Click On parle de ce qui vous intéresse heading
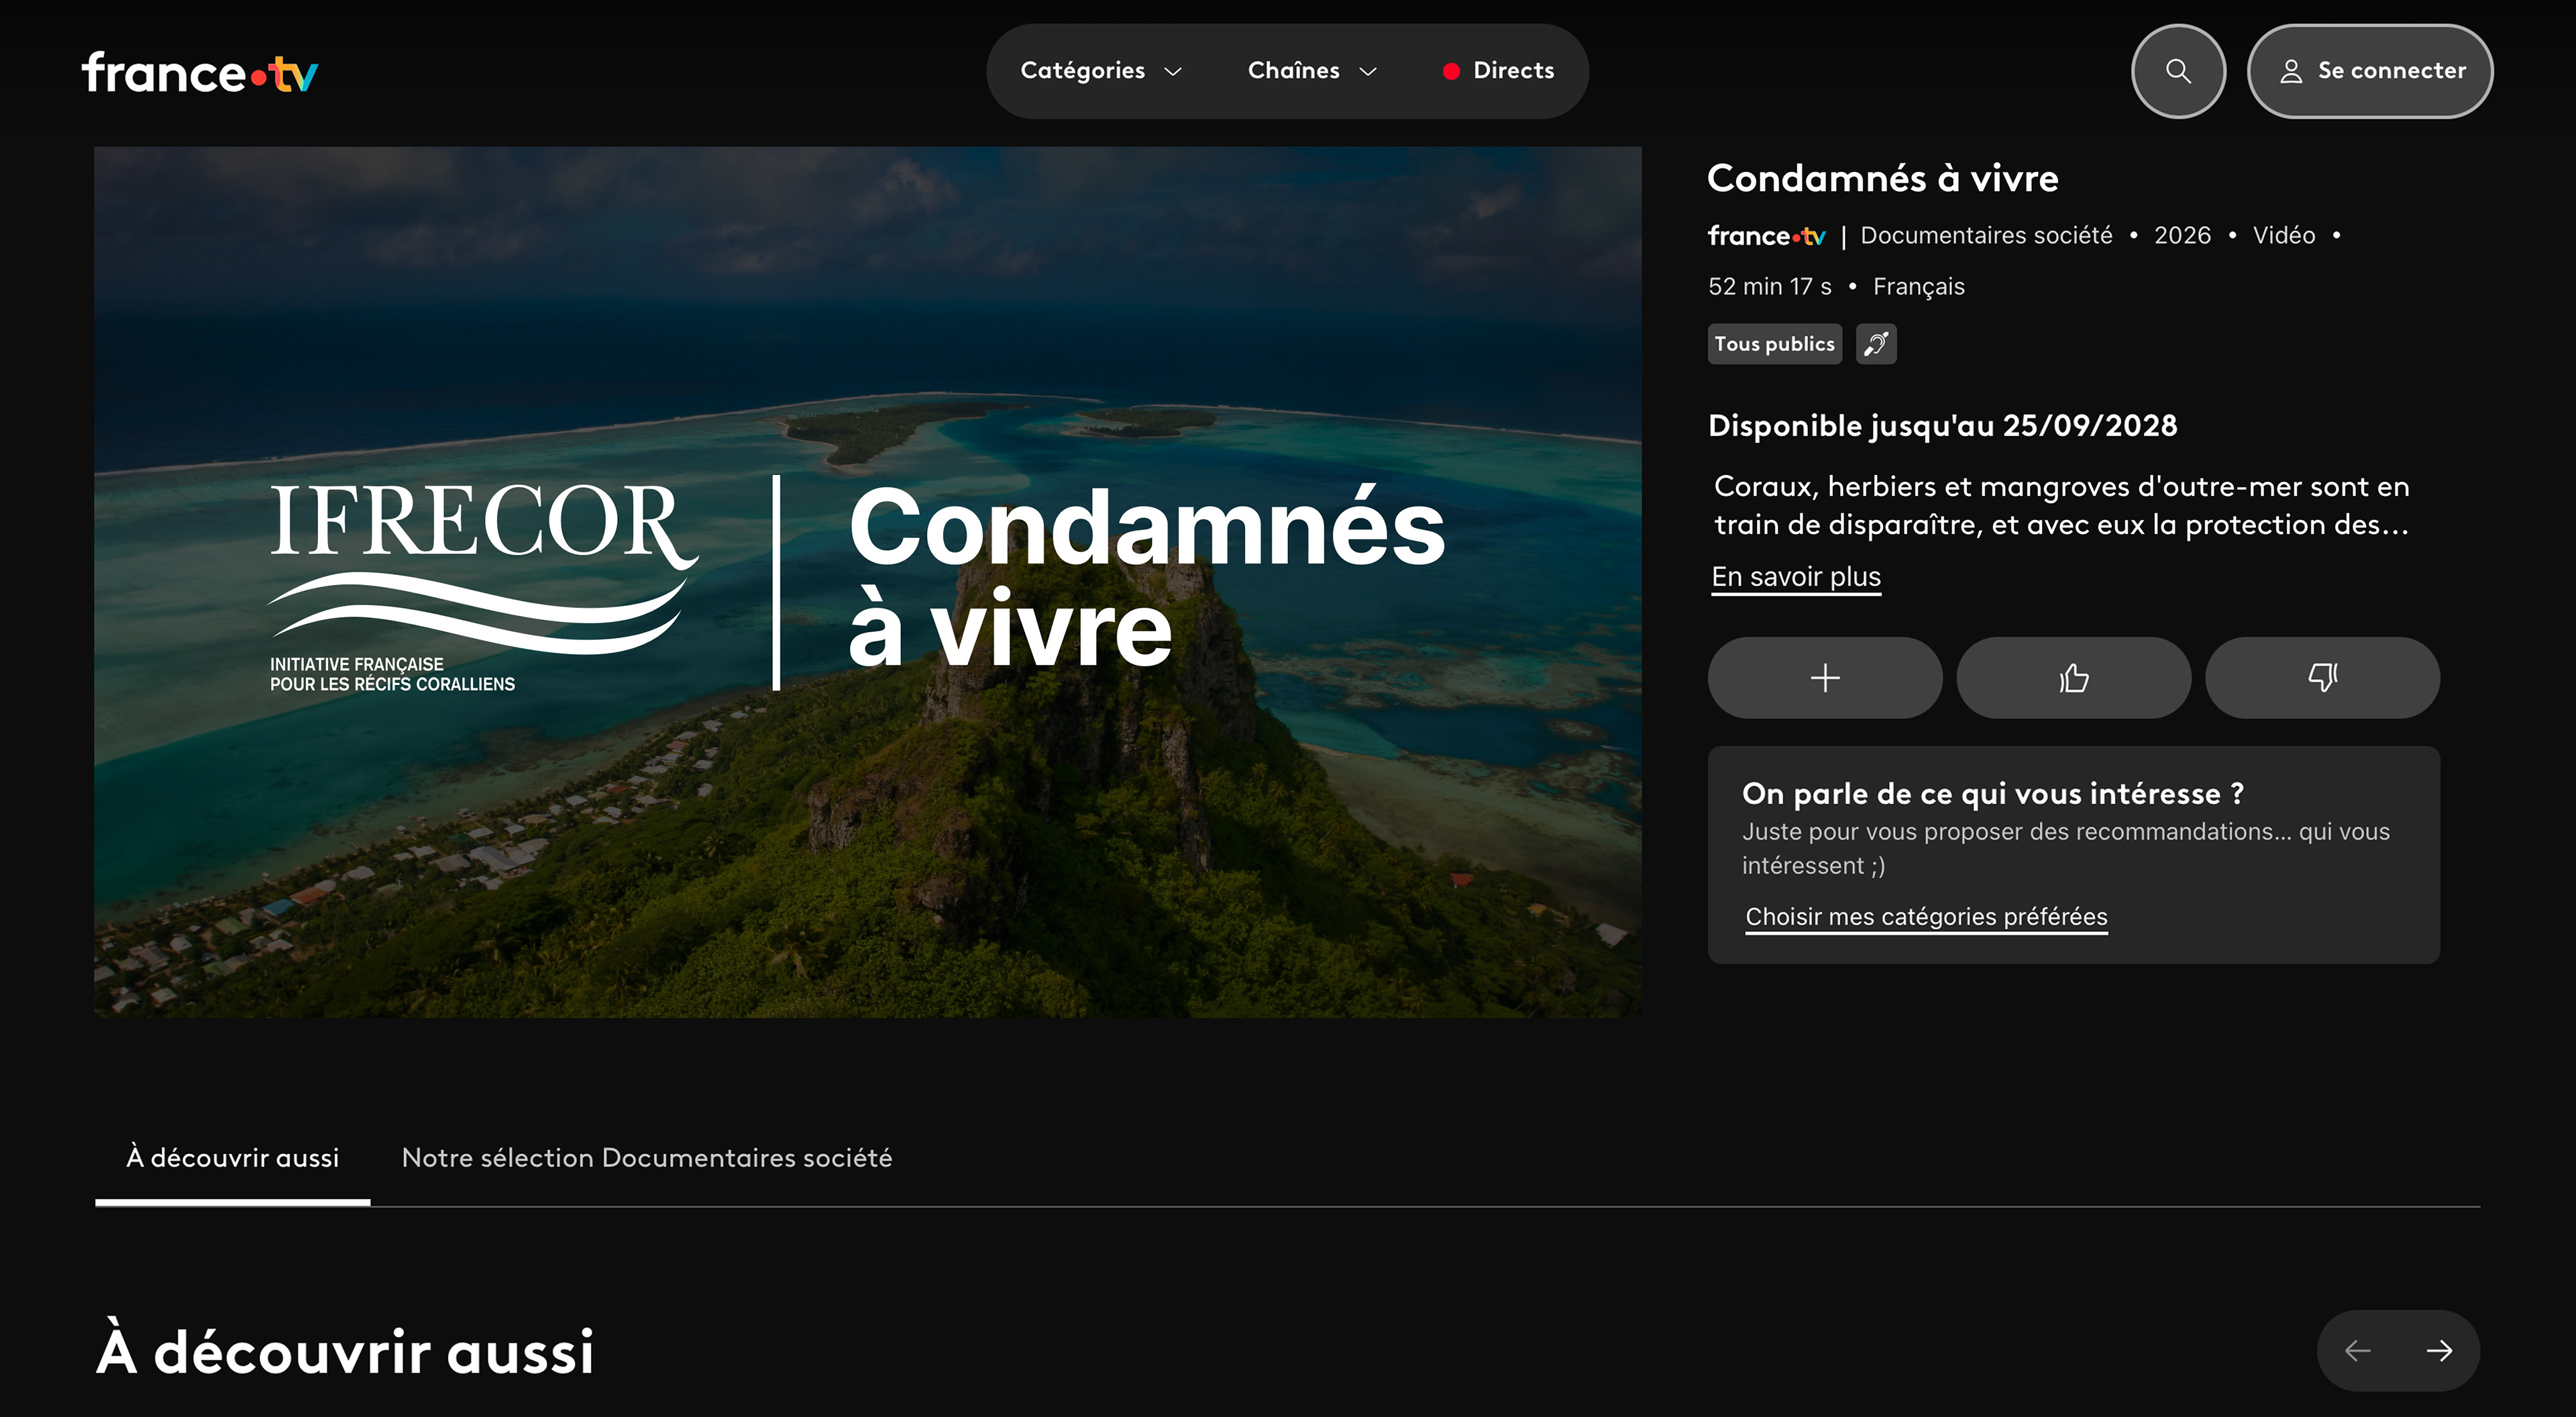Viewport: 2576px width, 1417px height. click(x=1993, y=794)
